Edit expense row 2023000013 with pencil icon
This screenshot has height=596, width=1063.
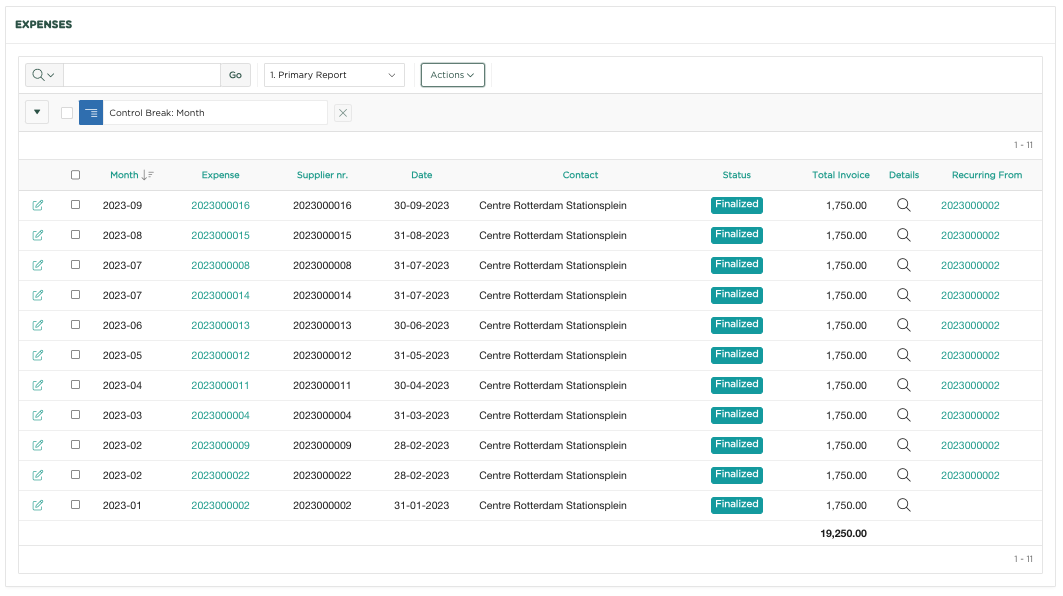pos(38,325)
